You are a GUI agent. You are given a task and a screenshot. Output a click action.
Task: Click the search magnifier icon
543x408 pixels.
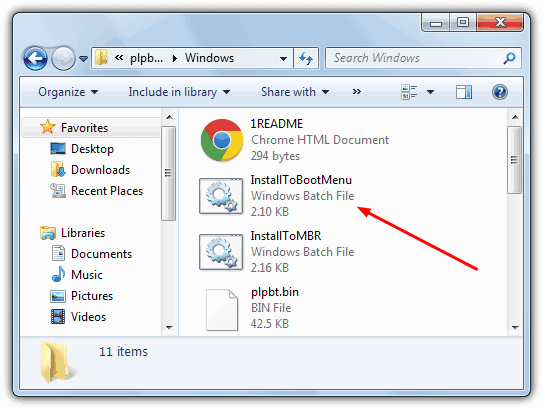click(x=509, y=58)
